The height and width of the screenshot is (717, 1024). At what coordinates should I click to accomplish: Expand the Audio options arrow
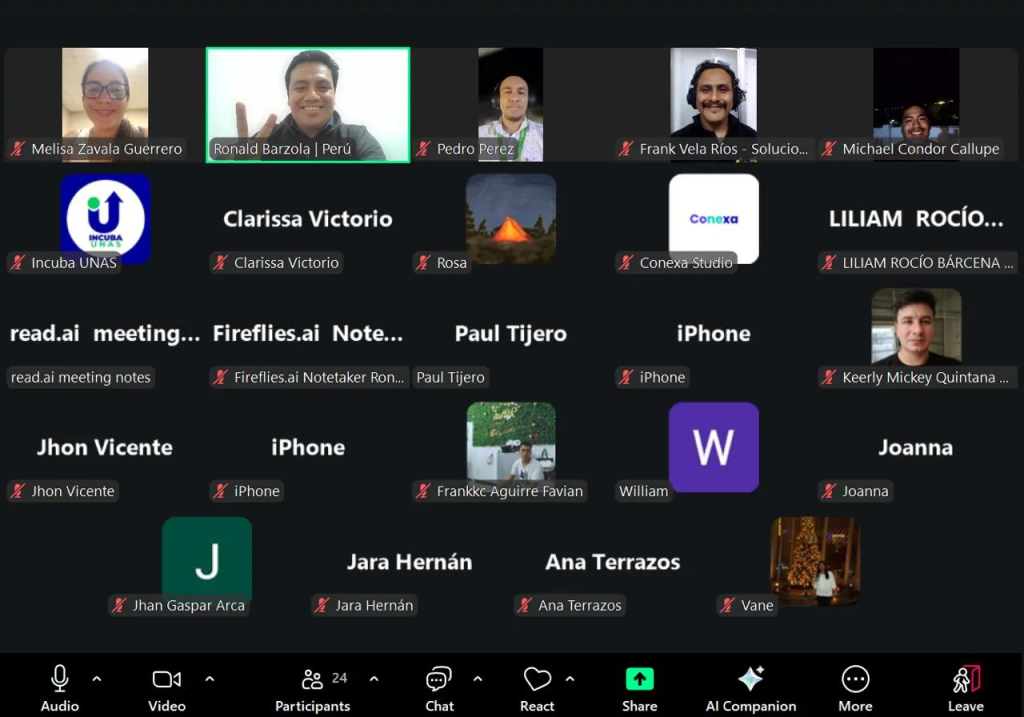coord(97,679)
